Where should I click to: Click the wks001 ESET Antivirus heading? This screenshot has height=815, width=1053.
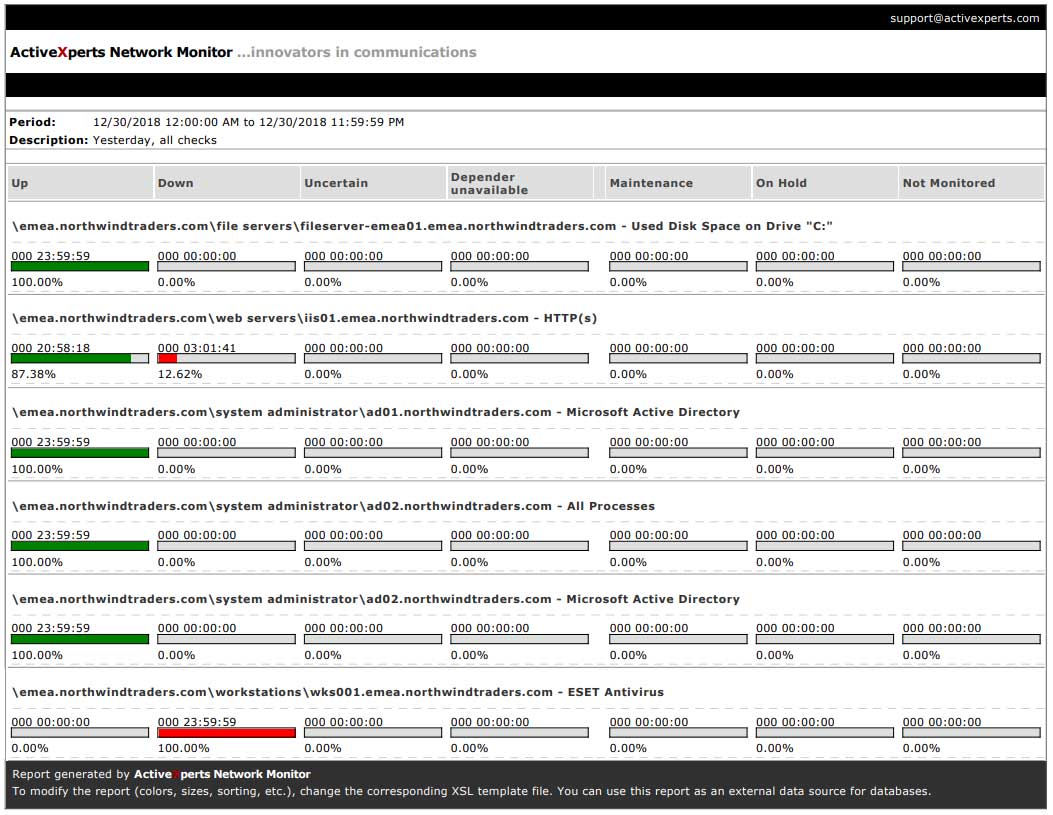pyautogui.click(x=337, y=692)
